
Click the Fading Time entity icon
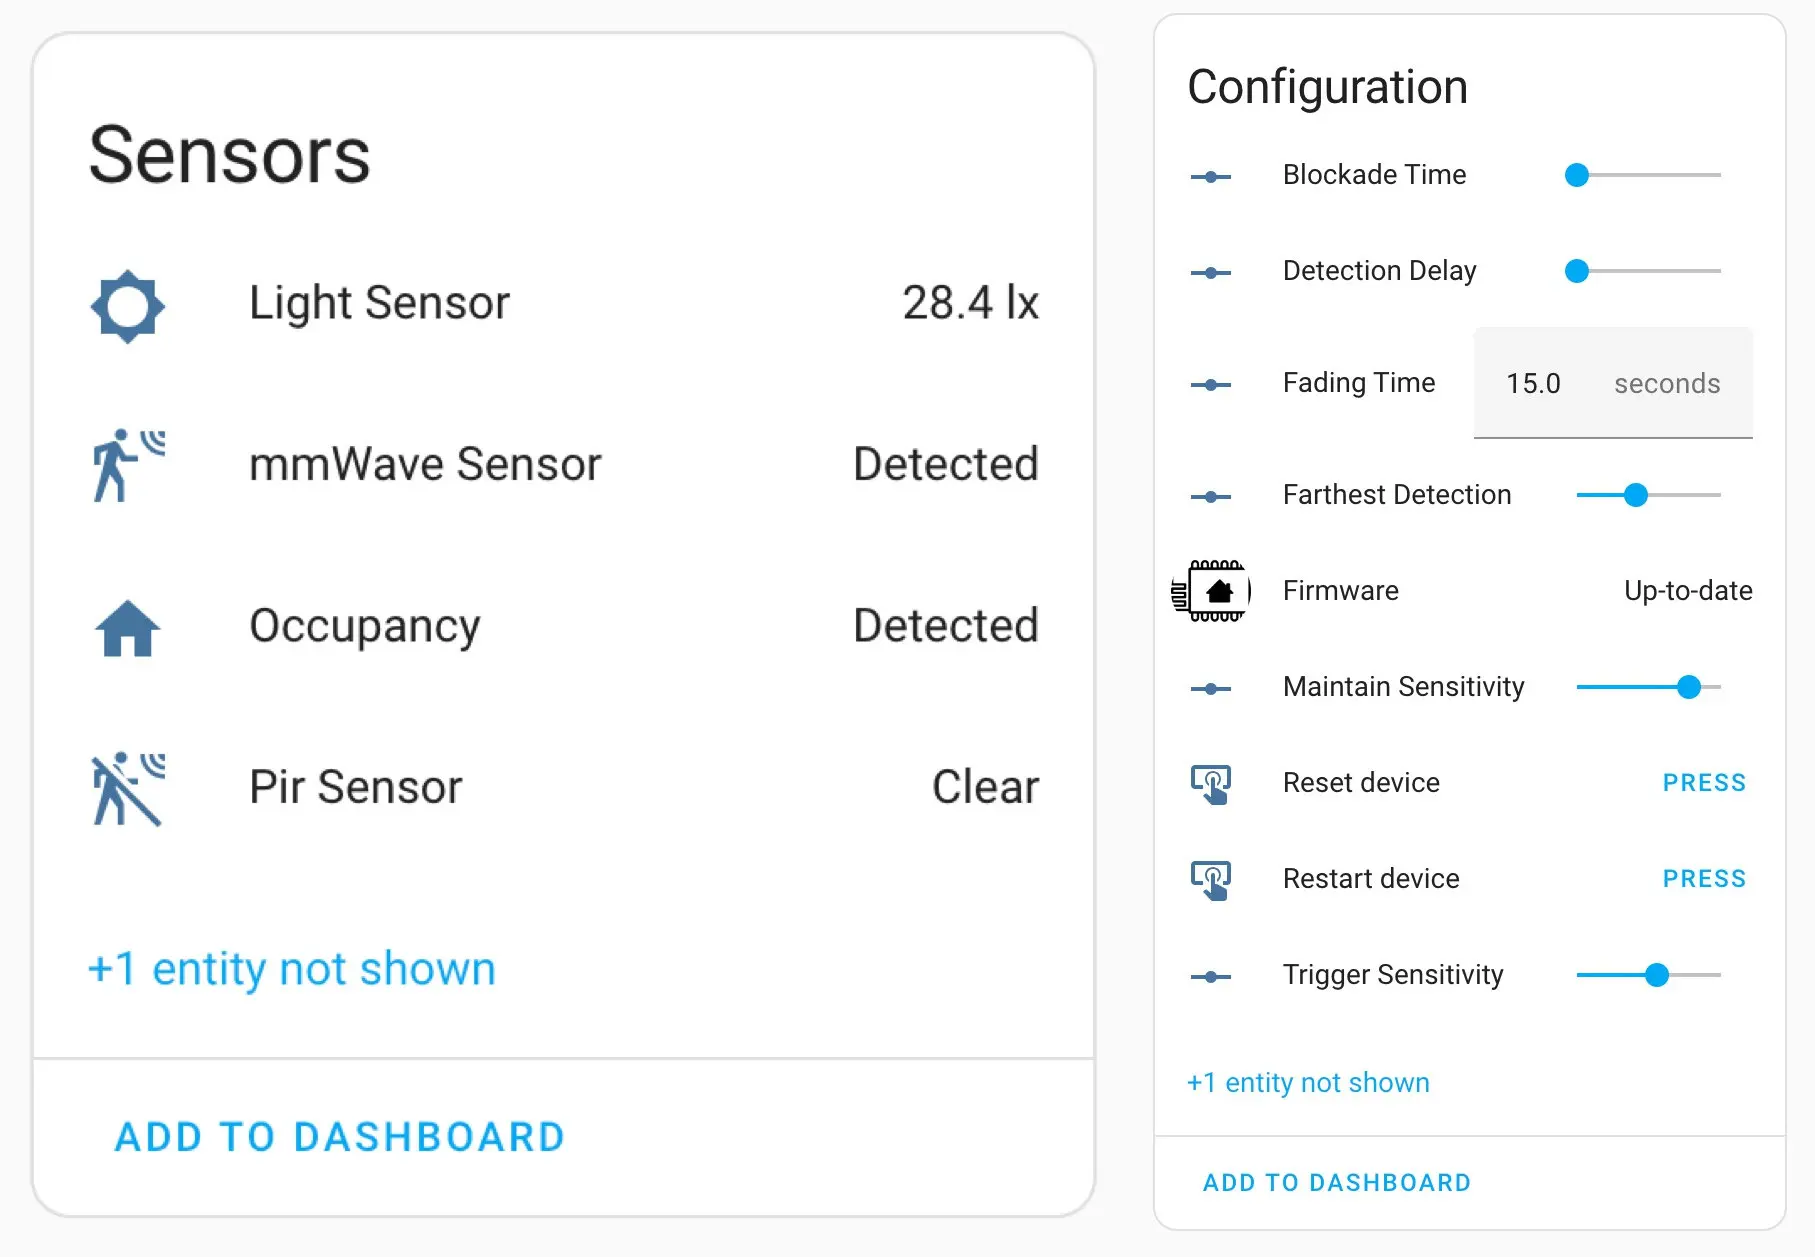pyautogui.click(x=1211, y=383)
